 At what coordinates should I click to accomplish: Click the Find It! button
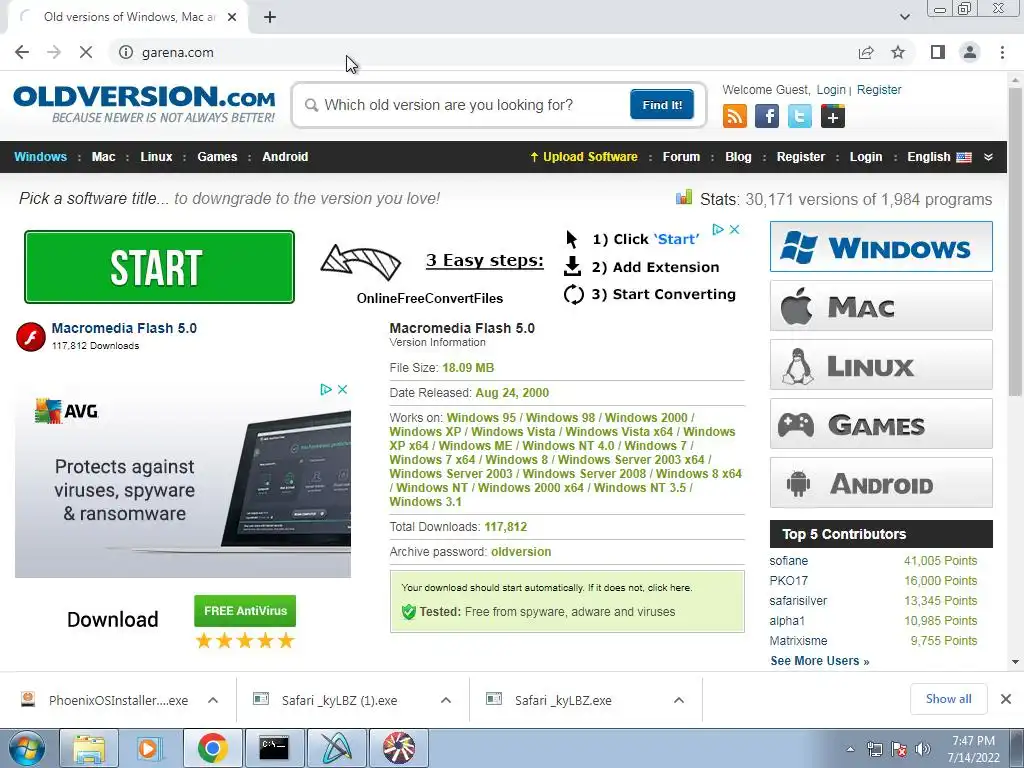[662, 104]
